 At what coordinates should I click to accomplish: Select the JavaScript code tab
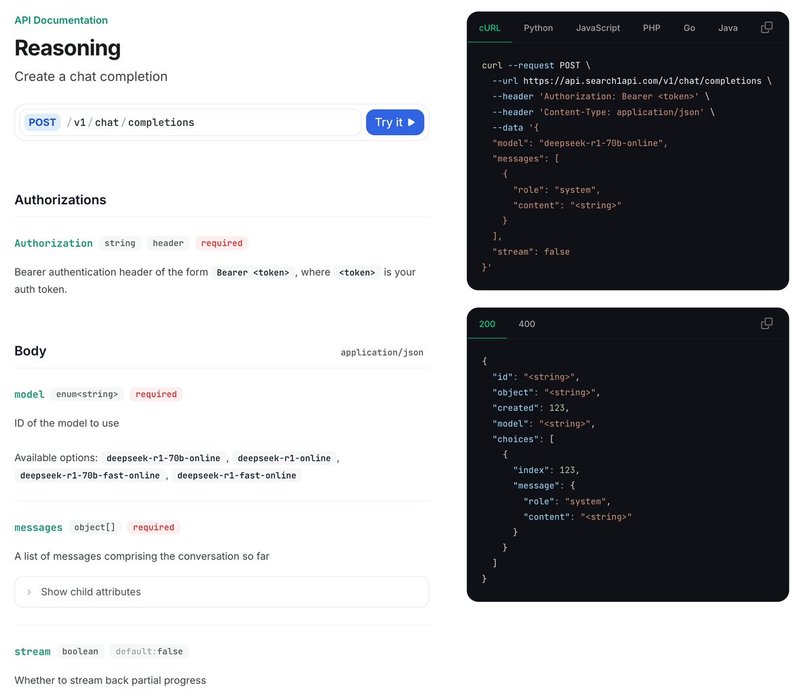point(598,28)
